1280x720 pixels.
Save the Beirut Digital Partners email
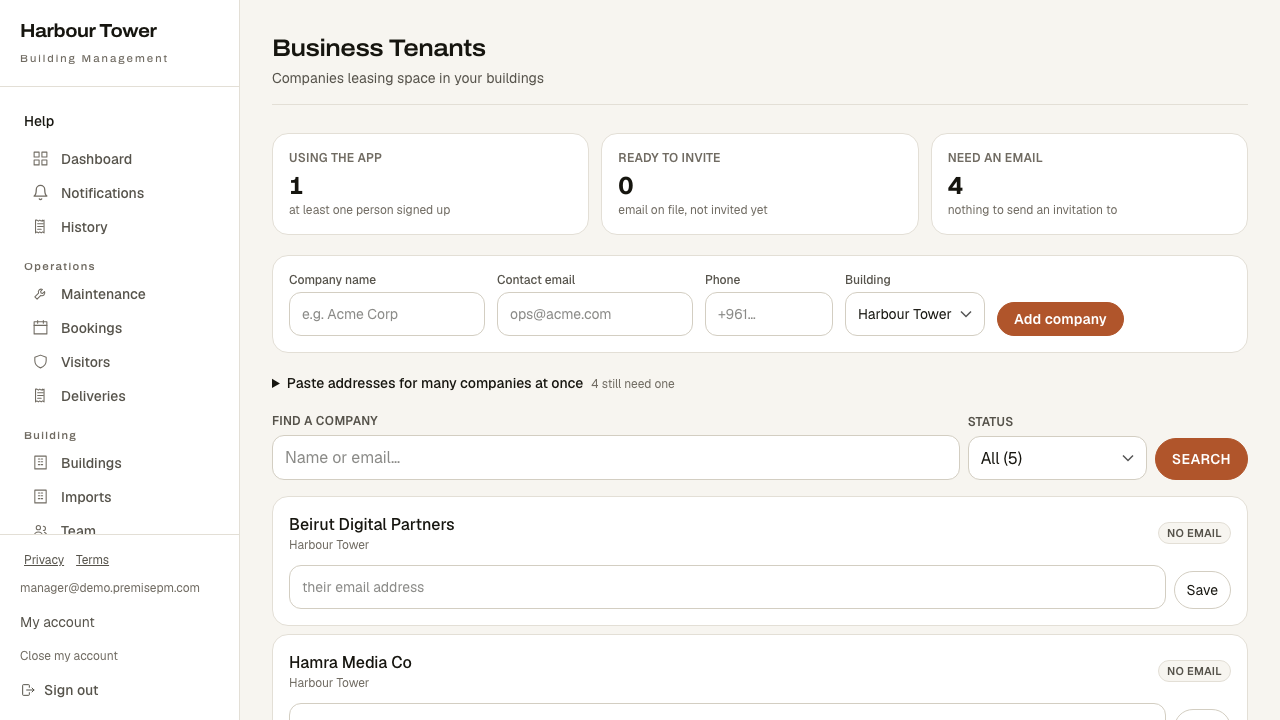(x=1202, y=590)
